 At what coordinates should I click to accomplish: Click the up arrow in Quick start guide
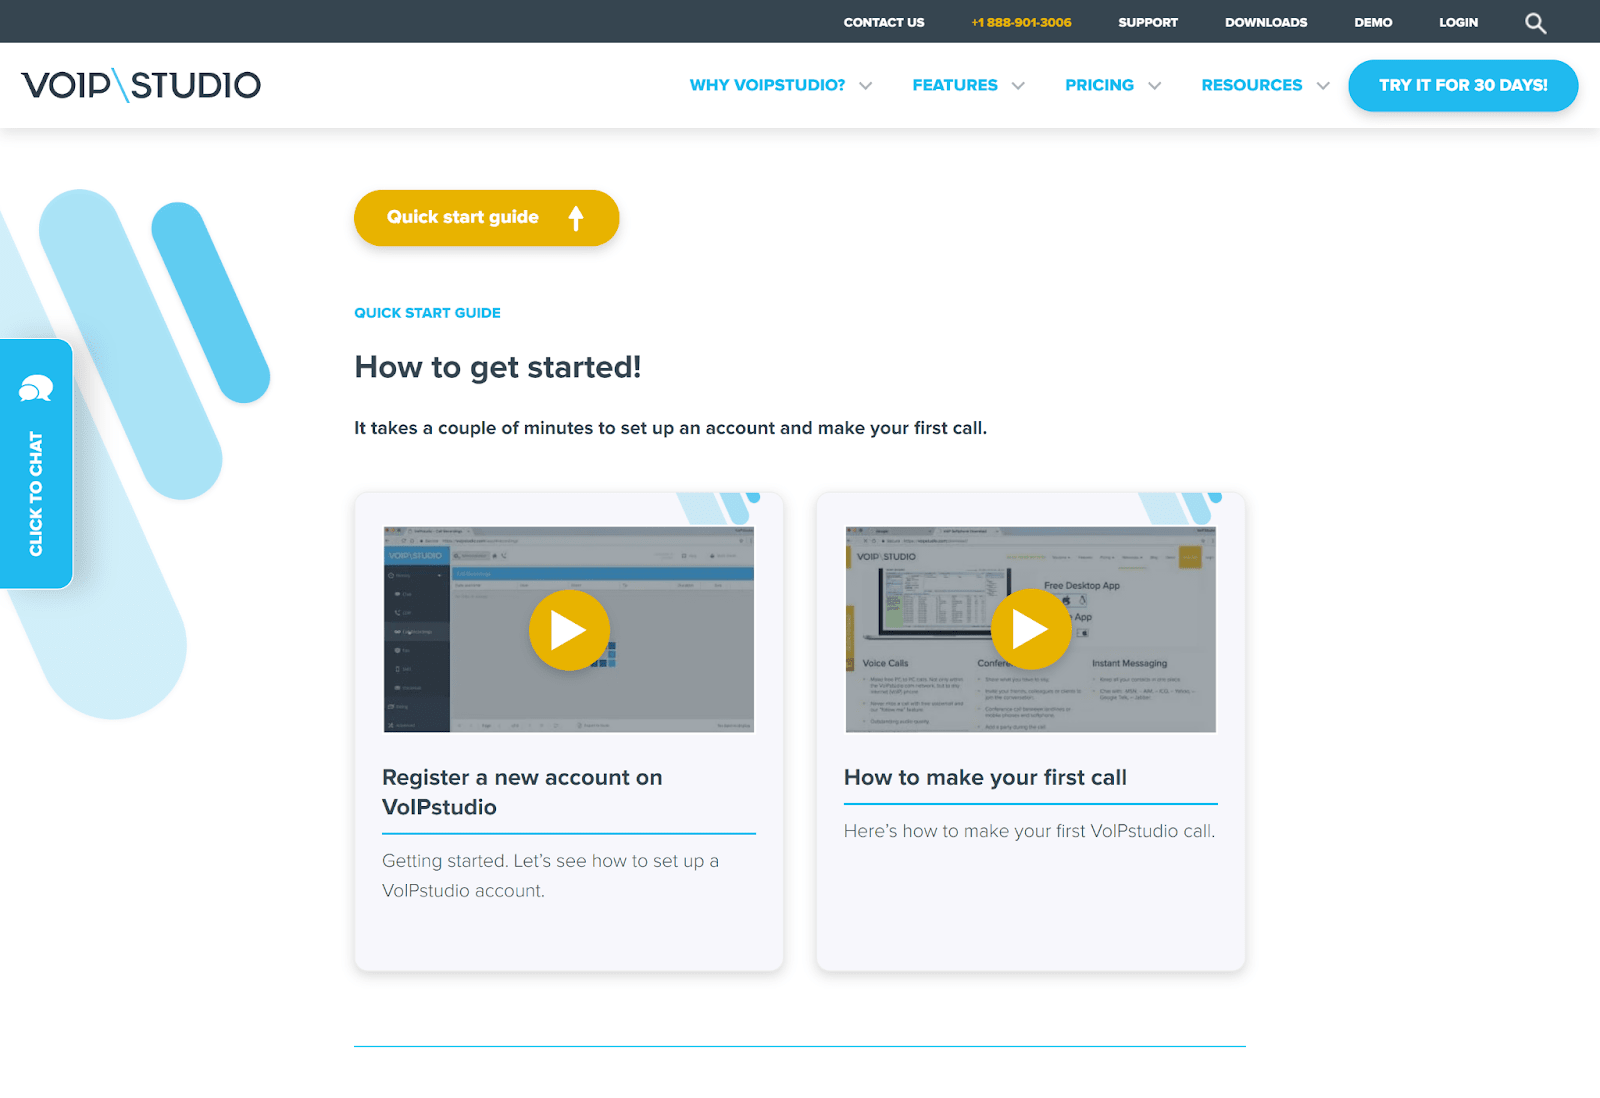tap(576, 218)
